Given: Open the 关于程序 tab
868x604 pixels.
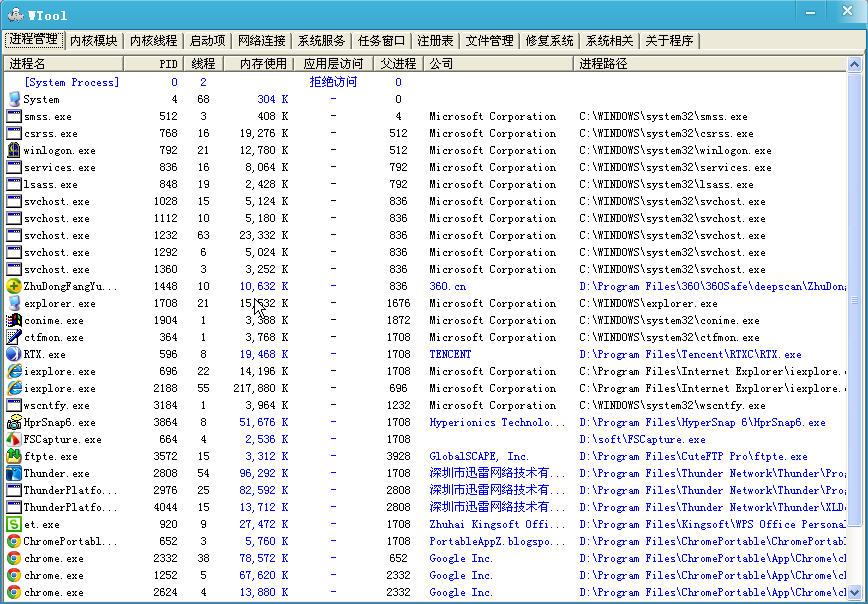Looking at the screenshot, I should point(669,41).
